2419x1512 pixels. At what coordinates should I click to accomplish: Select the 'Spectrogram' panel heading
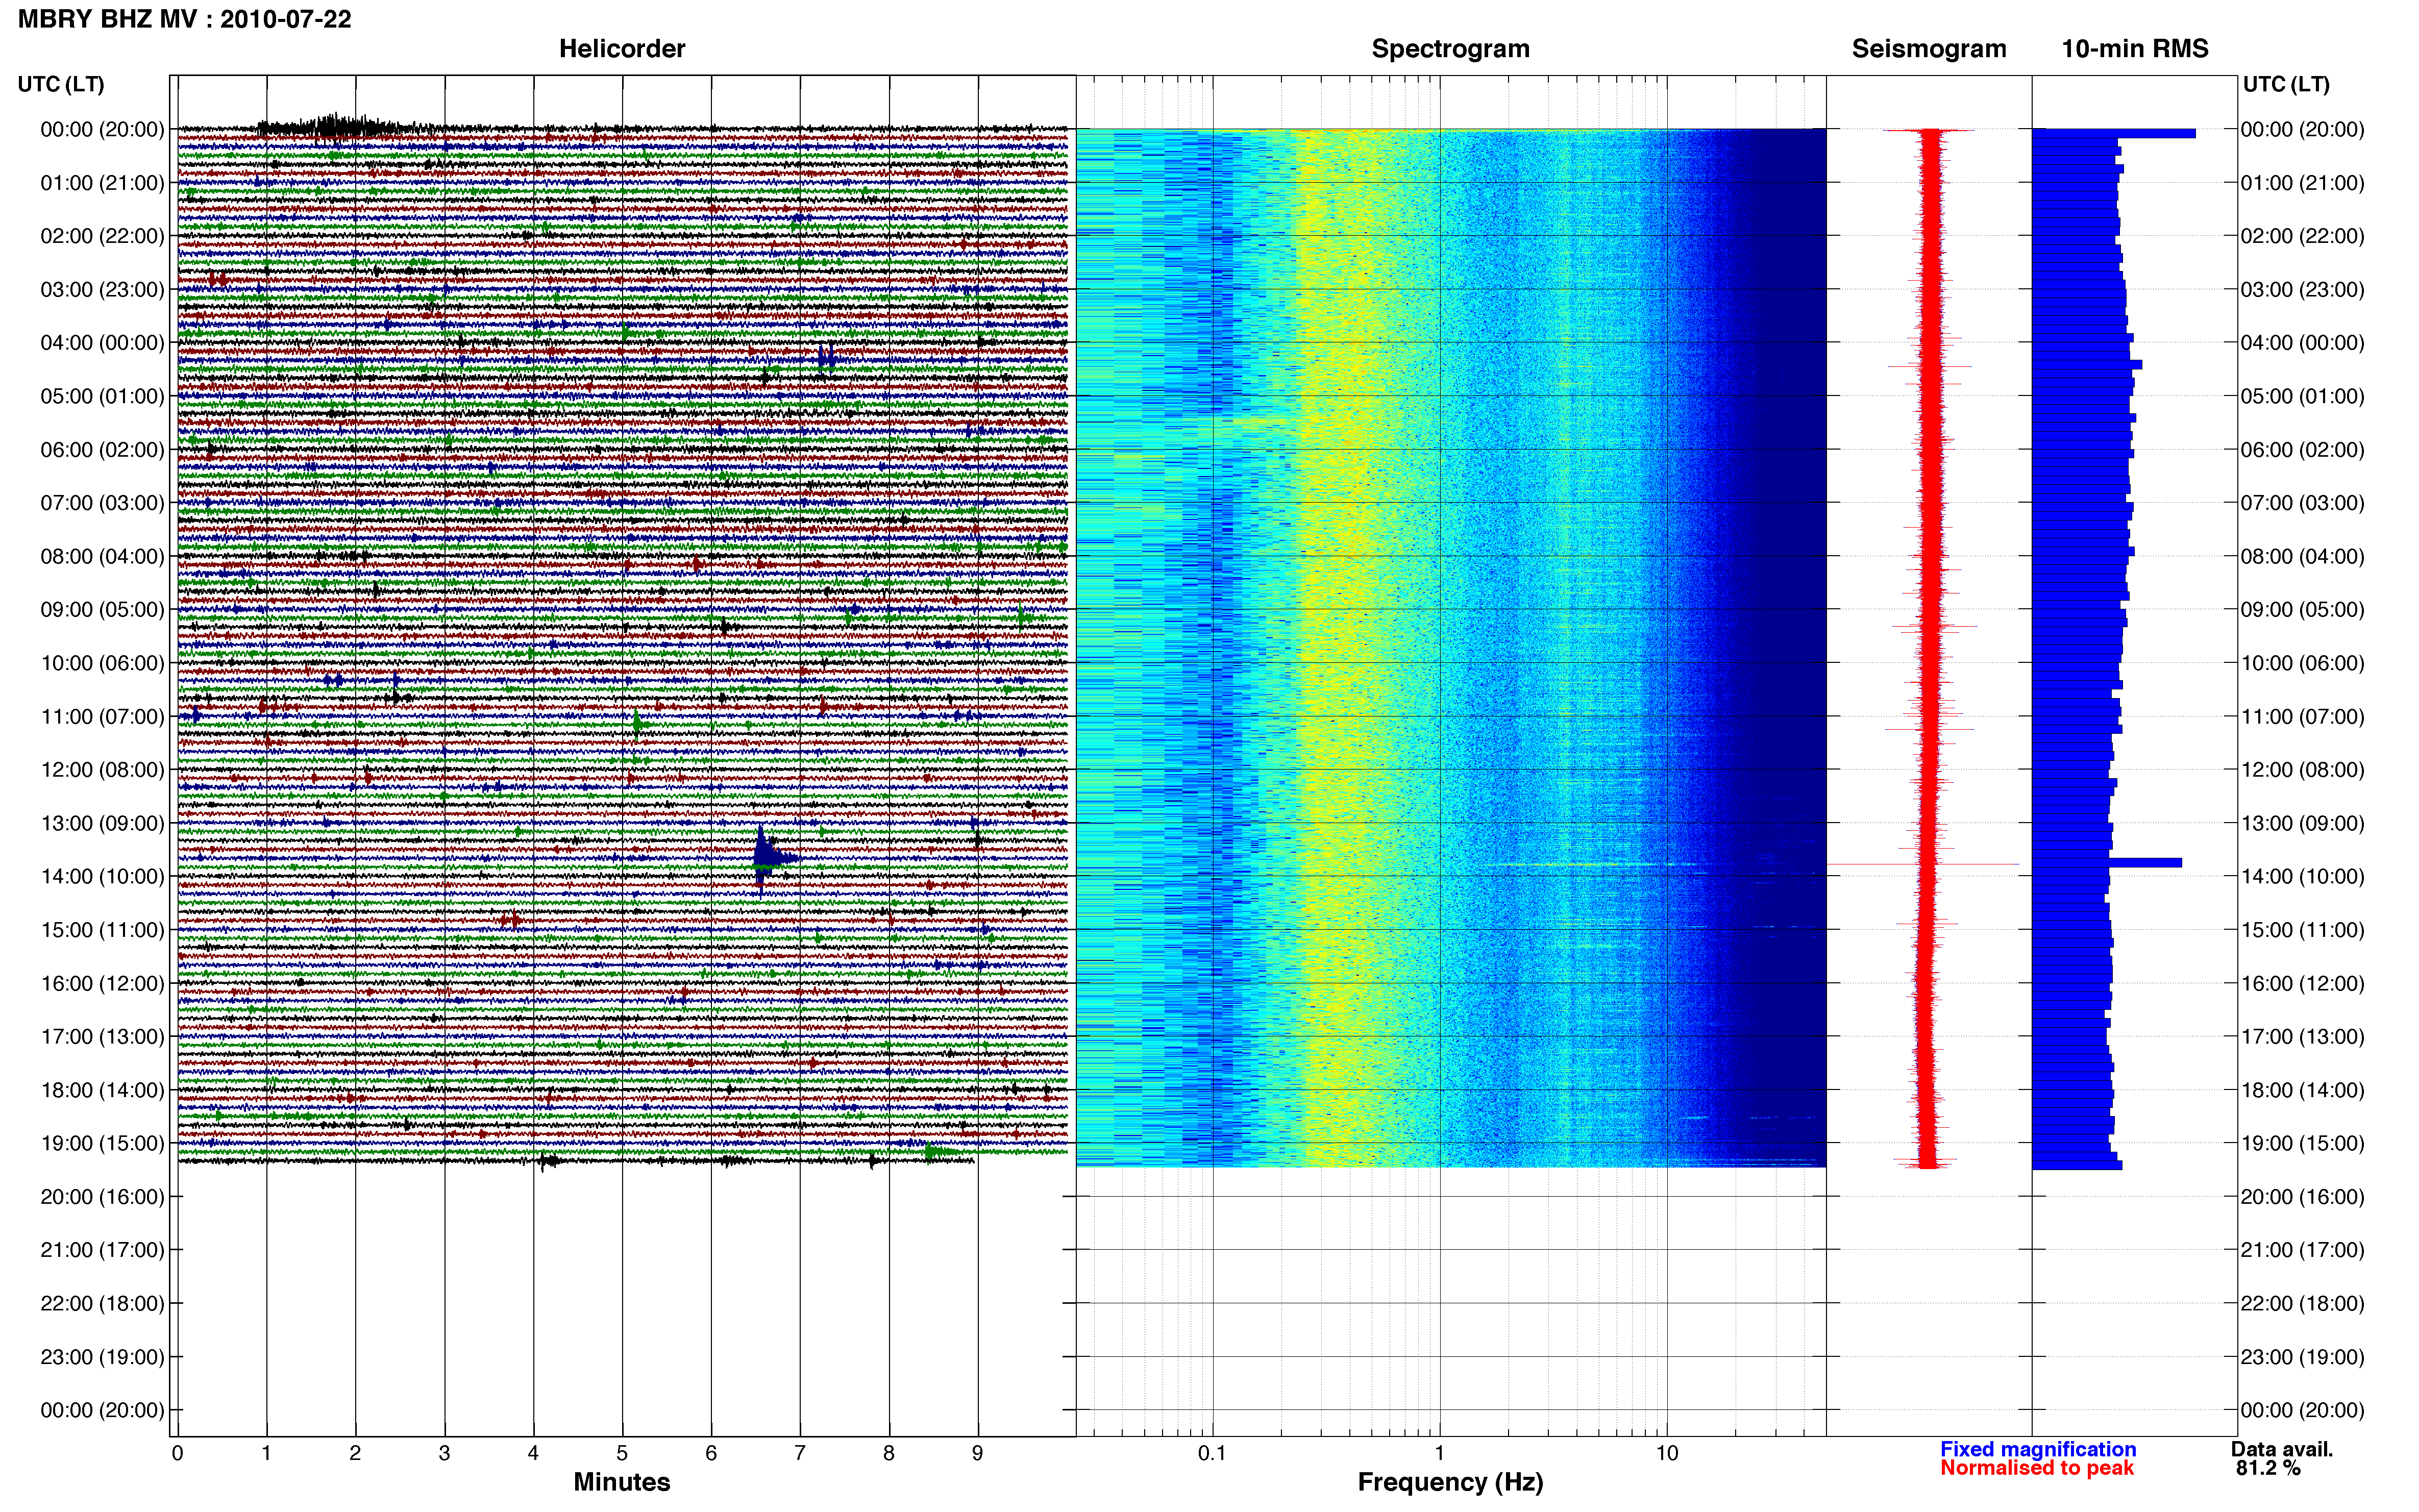1450,49
